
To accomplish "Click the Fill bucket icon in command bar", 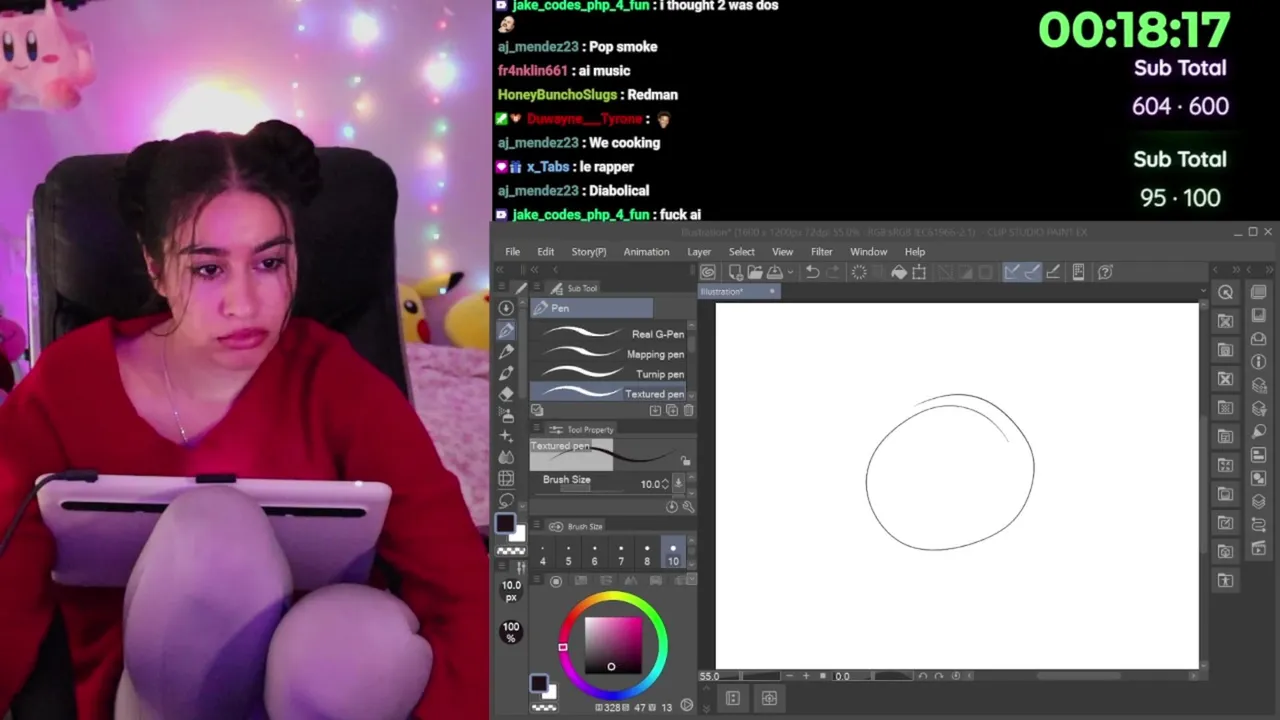I will coord(899,272).
